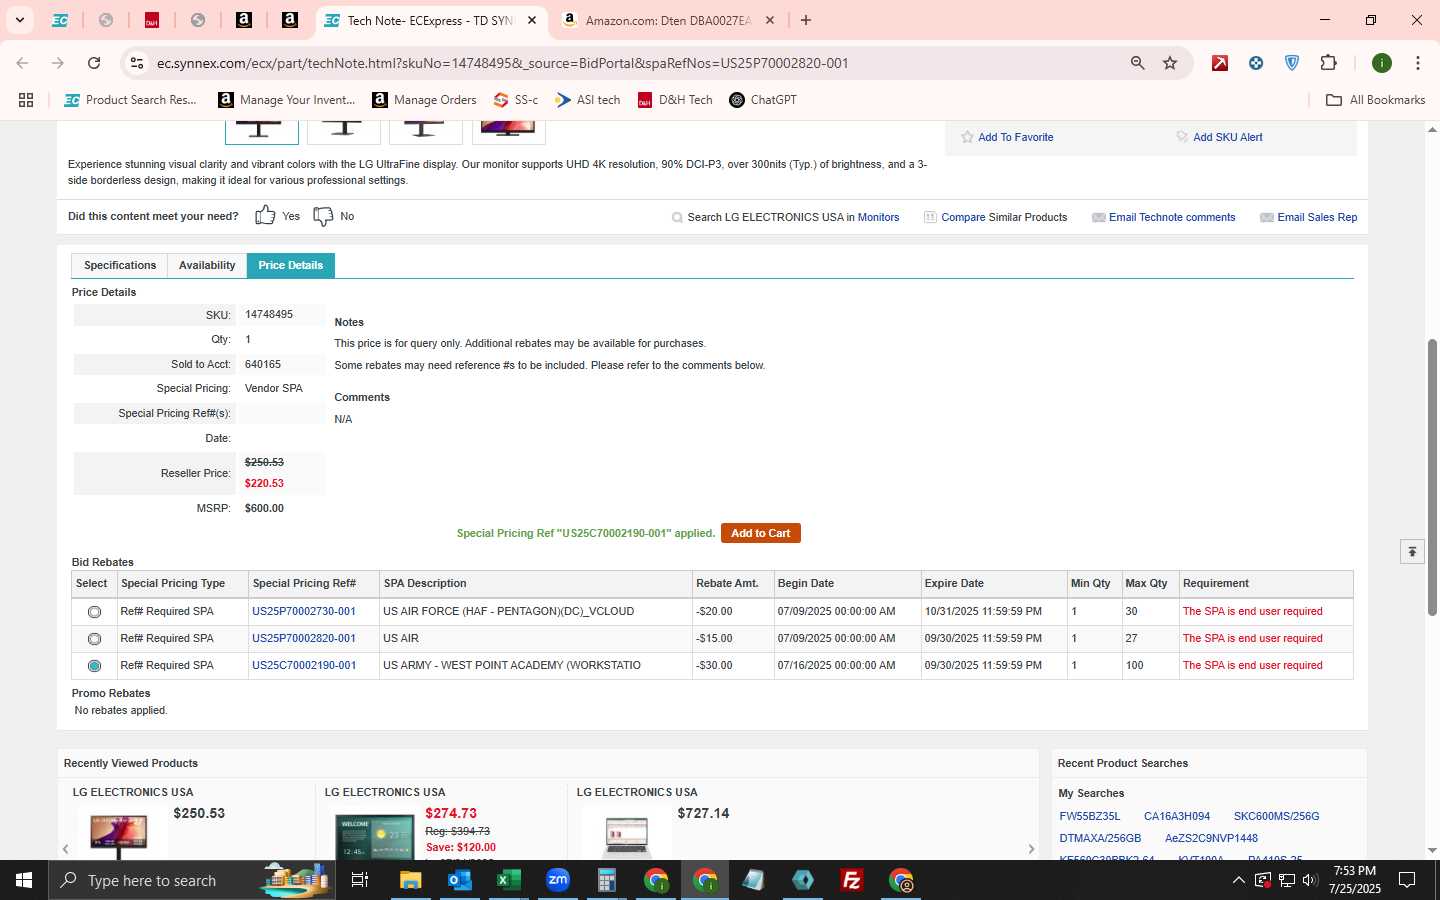The height and width of the screenshot is (900, 1440).
Task: Click the page vertical scrollbar thumb
Action: coord(1432,475)
